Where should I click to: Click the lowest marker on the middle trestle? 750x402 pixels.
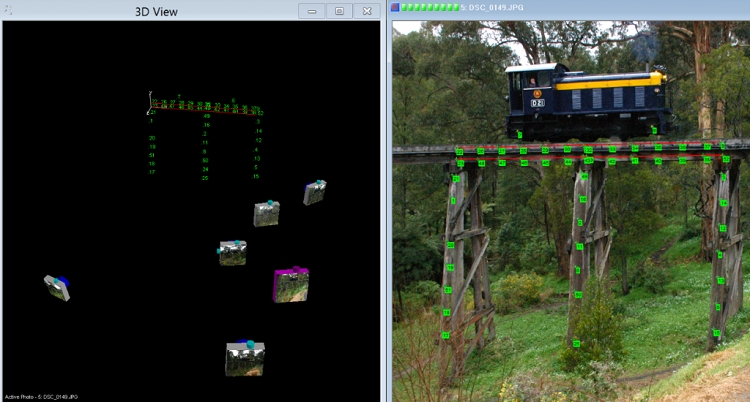[x=576, y=343]
